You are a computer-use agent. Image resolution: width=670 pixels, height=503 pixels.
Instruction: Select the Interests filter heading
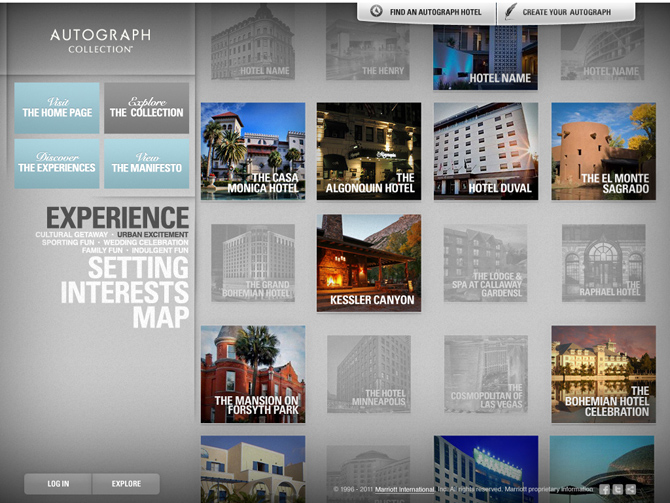coord(124,293)
